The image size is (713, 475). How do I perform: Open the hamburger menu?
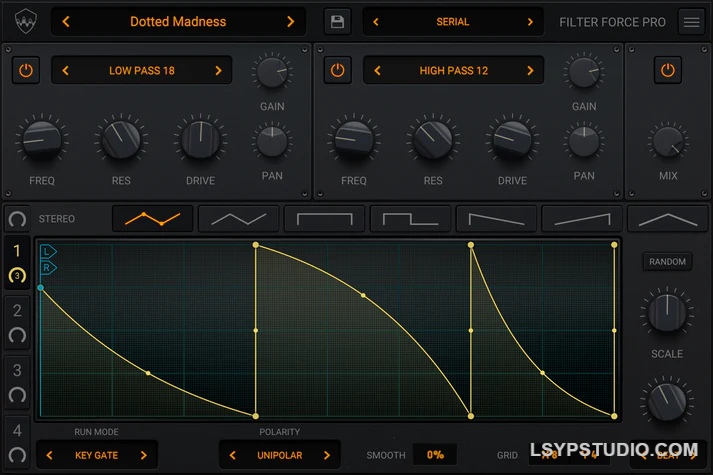pyautogui.click(x=691, y=22)
